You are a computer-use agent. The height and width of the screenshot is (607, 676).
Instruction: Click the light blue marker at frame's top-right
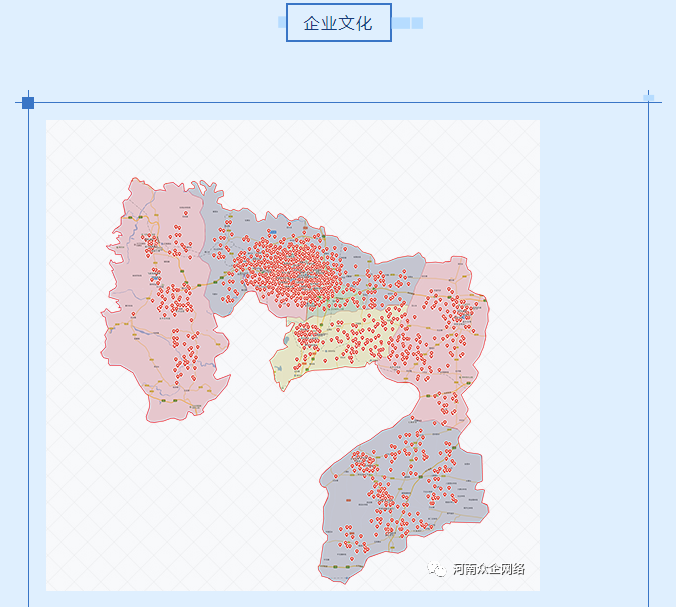click(x=649, y=97)
